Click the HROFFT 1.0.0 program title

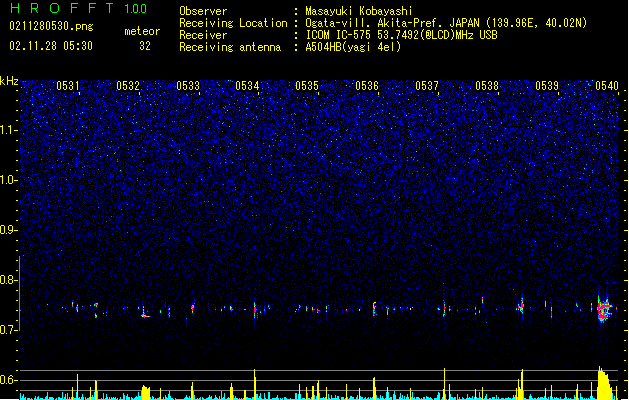tap(78, 8)
